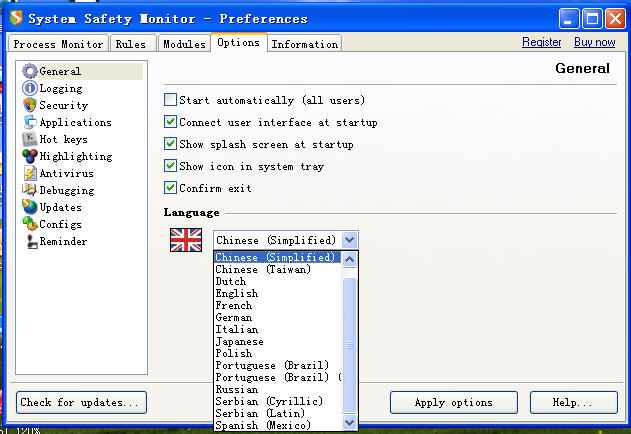Image resolution: width=631 pixels, height=434 pixels.
Task: Select the Options tab
Action: coord(238,42)
